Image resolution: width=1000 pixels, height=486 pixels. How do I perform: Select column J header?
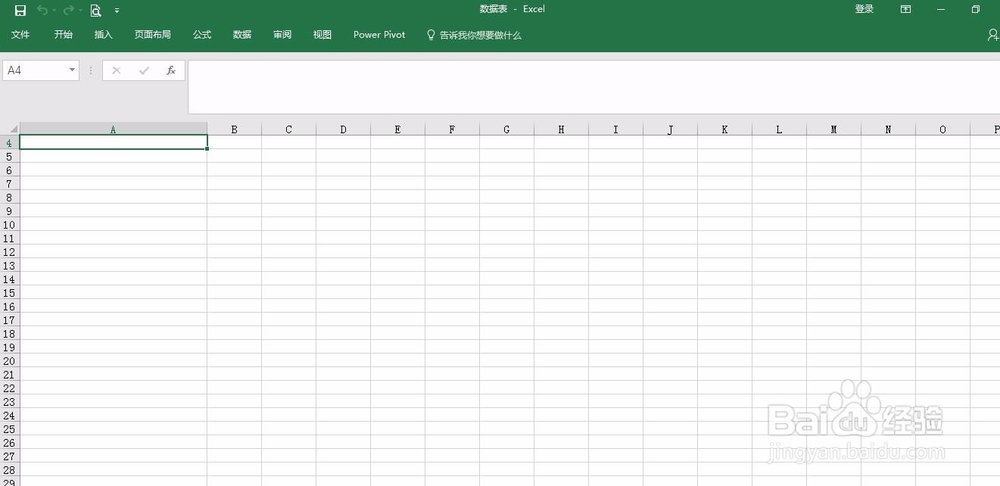coord(670,129)
